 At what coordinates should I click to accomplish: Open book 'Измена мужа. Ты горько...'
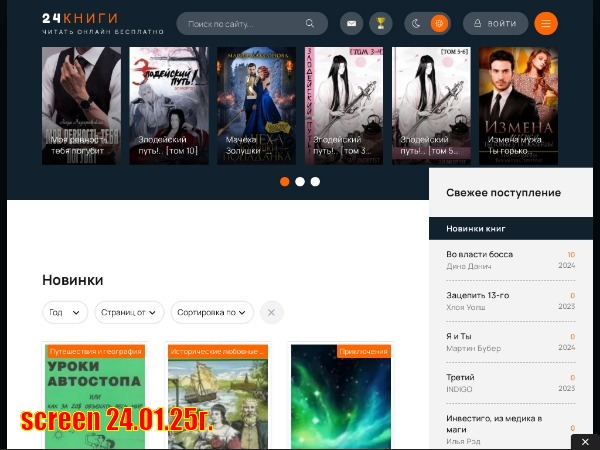[518, 106]
